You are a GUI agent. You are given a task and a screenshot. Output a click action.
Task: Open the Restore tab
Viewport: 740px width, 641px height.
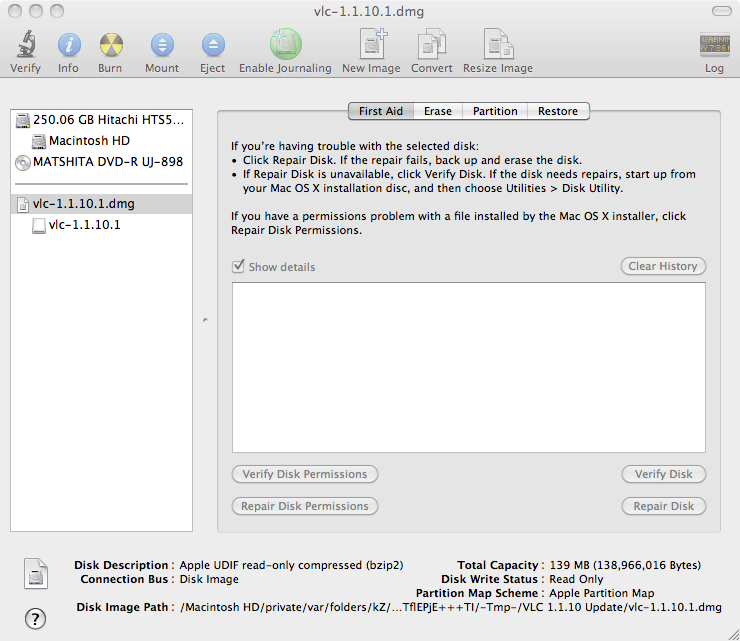tap(558, 111)
